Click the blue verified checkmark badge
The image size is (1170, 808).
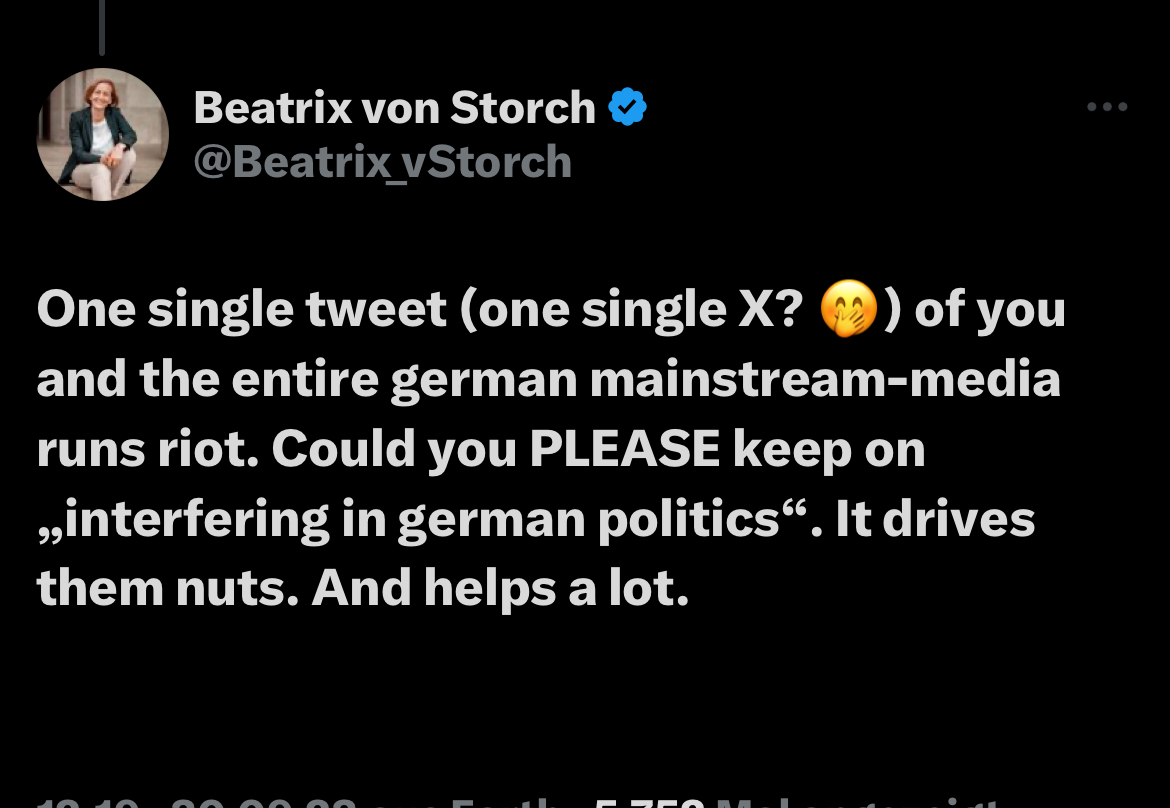coord(628,107)
